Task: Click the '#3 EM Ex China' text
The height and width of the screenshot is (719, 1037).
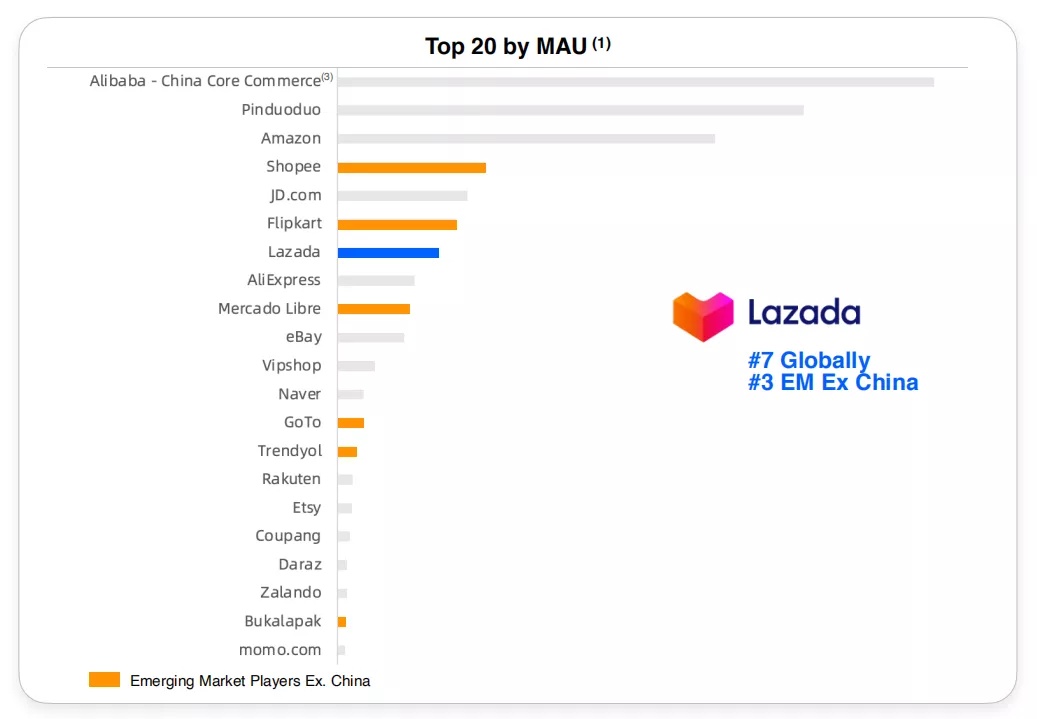Action: coord(833,382)
